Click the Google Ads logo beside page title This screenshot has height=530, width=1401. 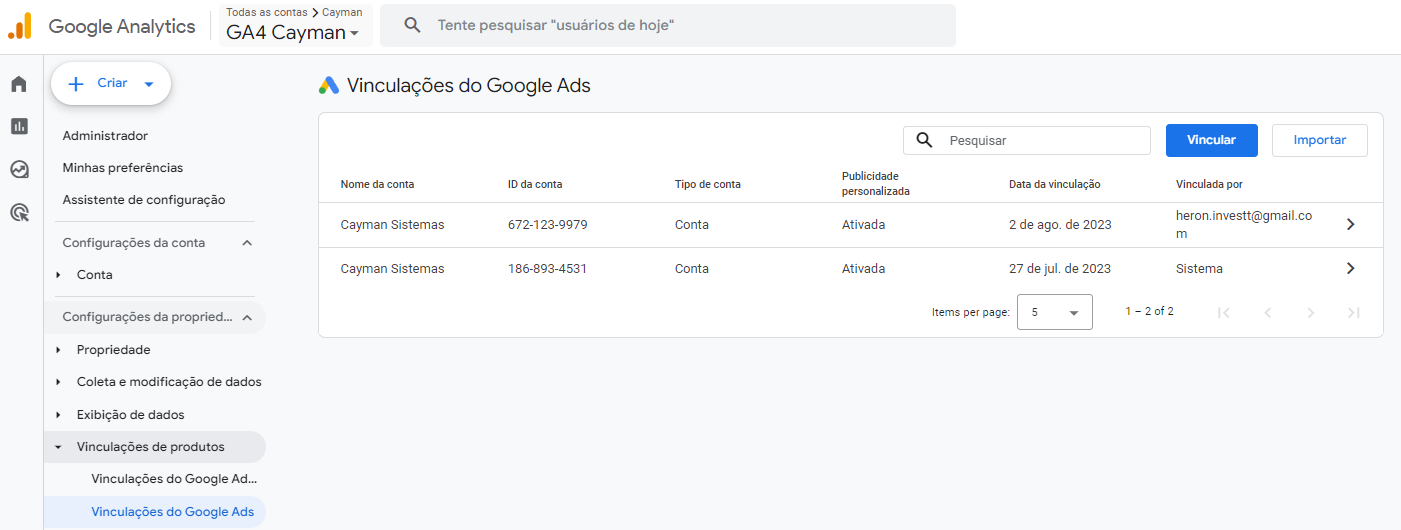[329, 86]
